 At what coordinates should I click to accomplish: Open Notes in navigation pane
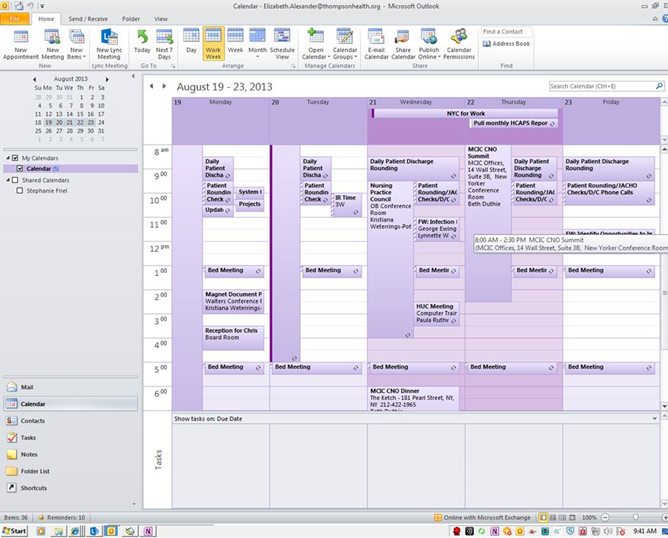pyautogui.click(x=70, y=455)
